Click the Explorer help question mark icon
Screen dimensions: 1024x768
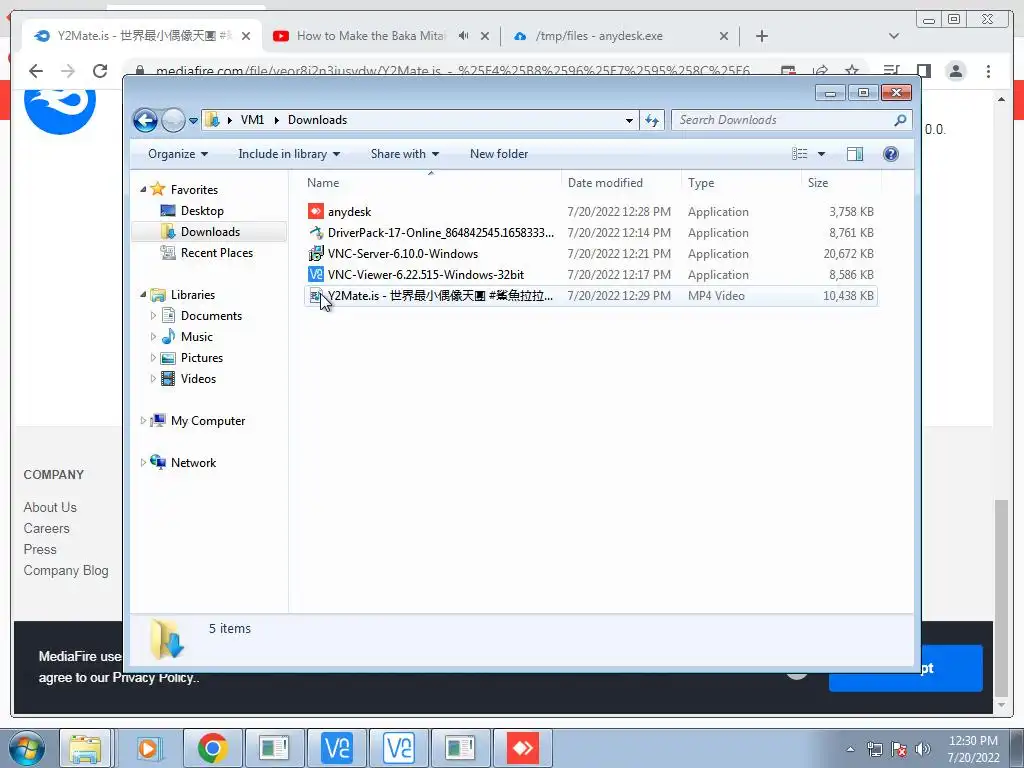click(891, 154)
